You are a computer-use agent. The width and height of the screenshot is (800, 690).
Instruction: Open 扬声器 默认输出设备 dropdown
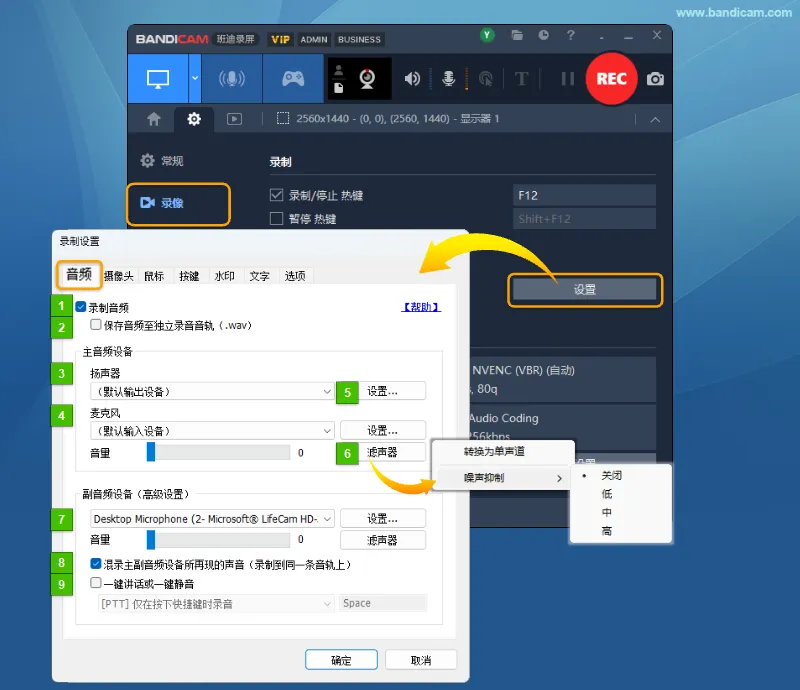point(212,391)
